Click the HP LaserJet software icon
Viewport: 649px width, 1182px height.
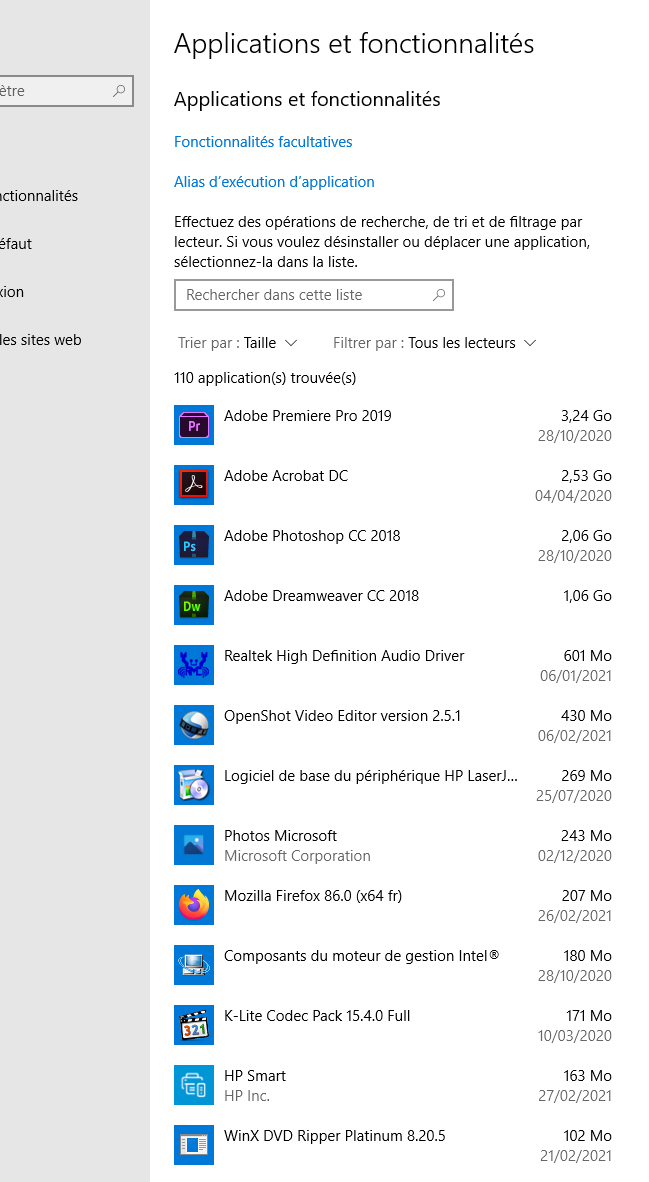(x=194, y=785)
